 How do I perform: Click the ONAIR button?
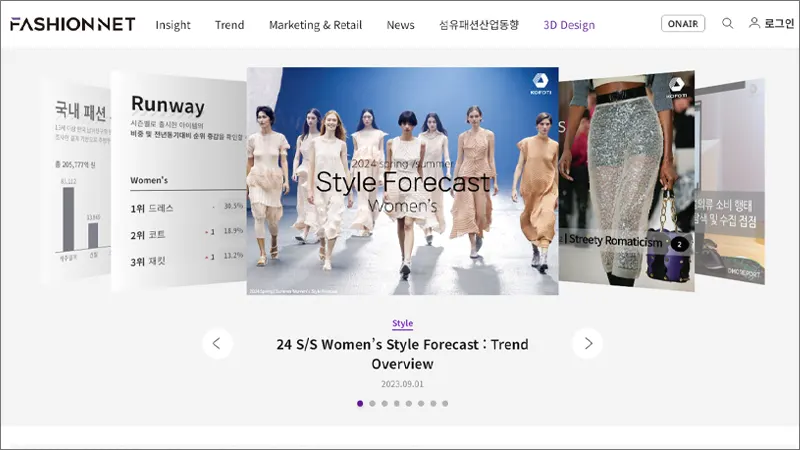[683, 23]
